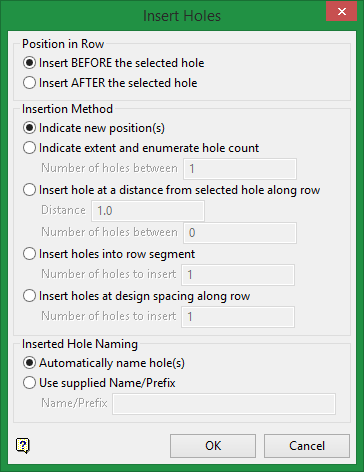Confirm with the OK button
This screenshot has width=364, height=472.
coord(213,446)
